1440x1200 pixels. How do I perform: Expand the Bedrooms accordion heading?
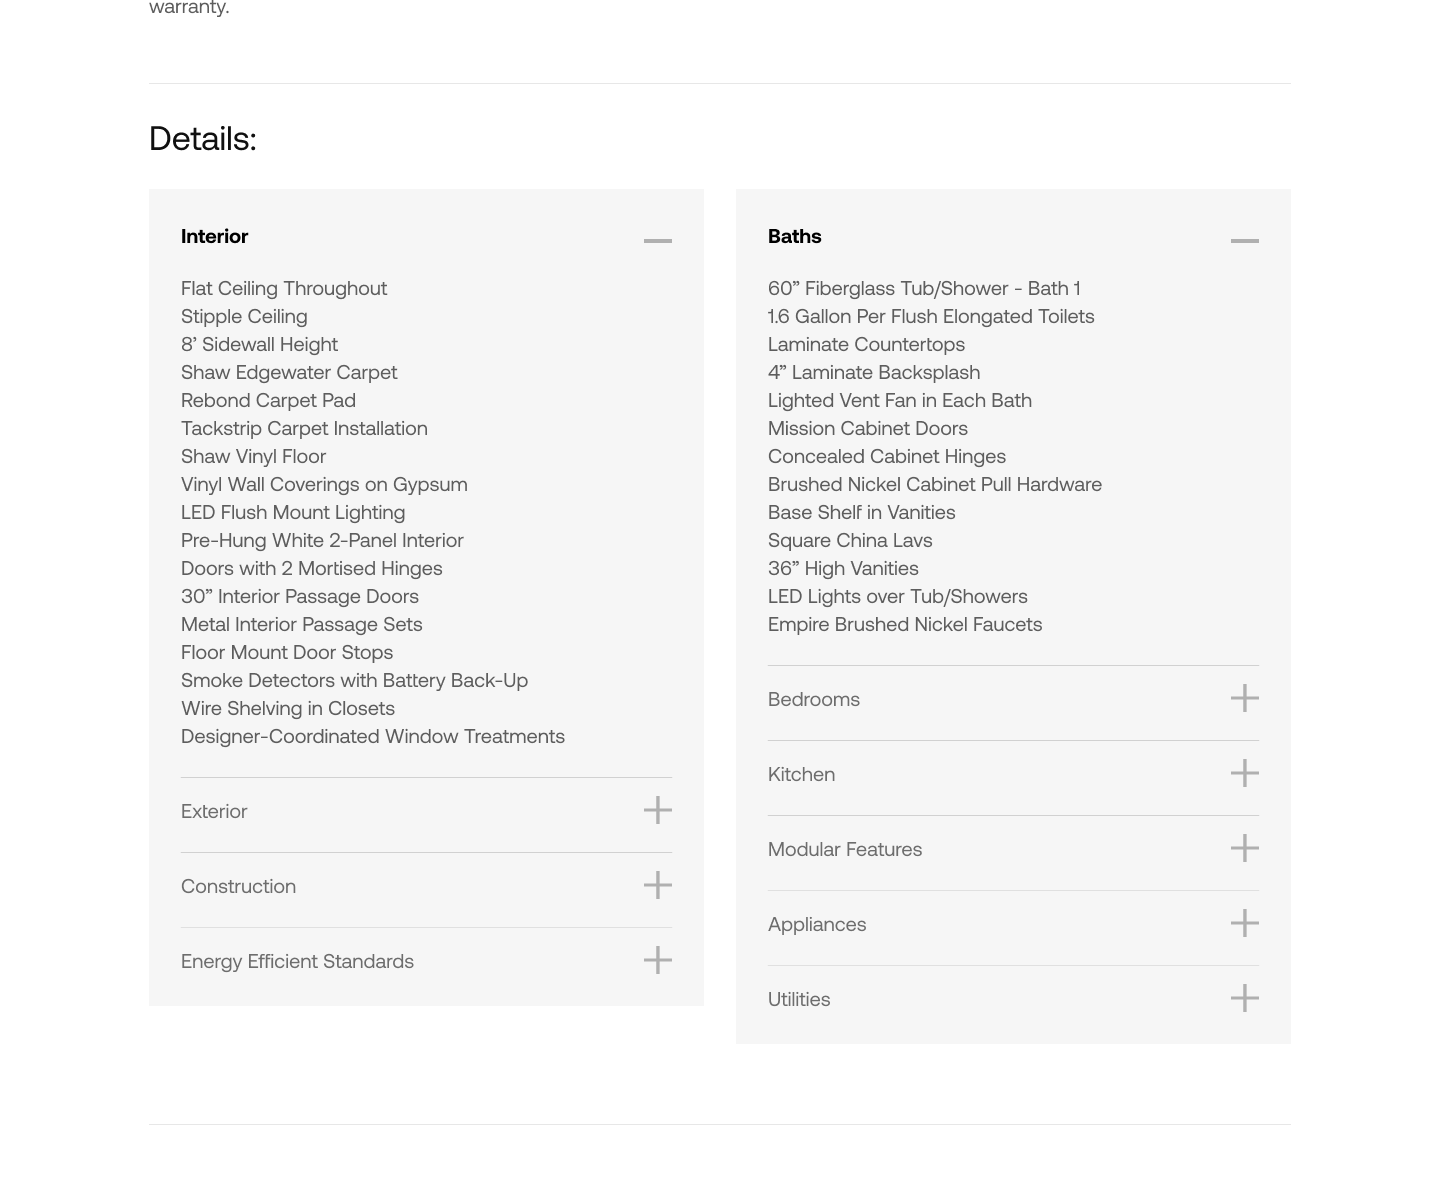(x=813, y=699)
